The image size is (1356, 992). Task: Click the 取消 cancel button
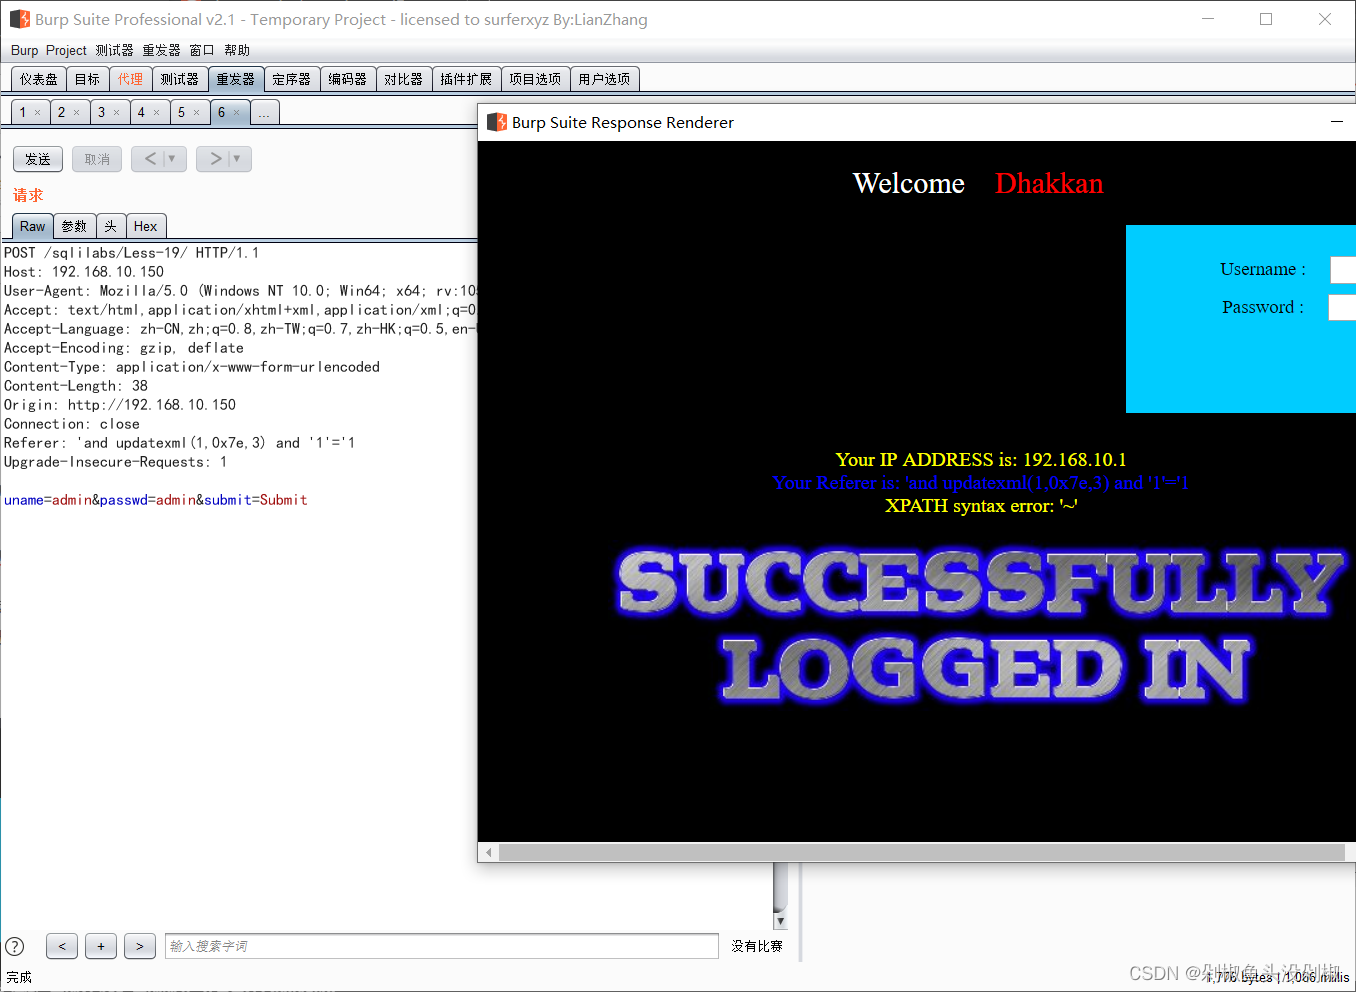tap(97, 159)
